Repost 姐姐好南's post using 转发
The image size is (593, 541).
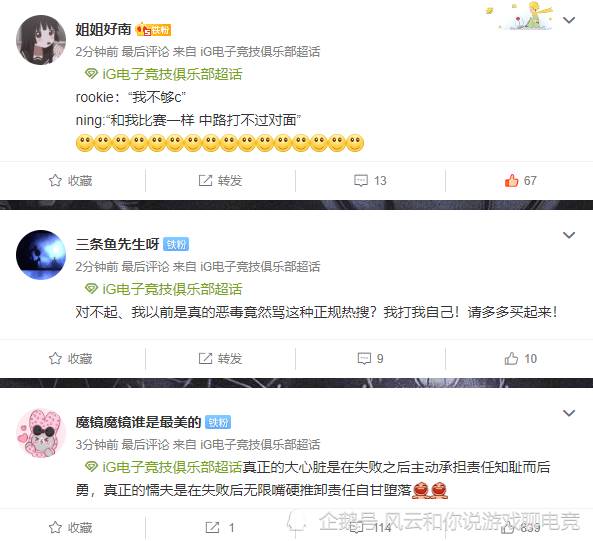click(x=220, y=181)
